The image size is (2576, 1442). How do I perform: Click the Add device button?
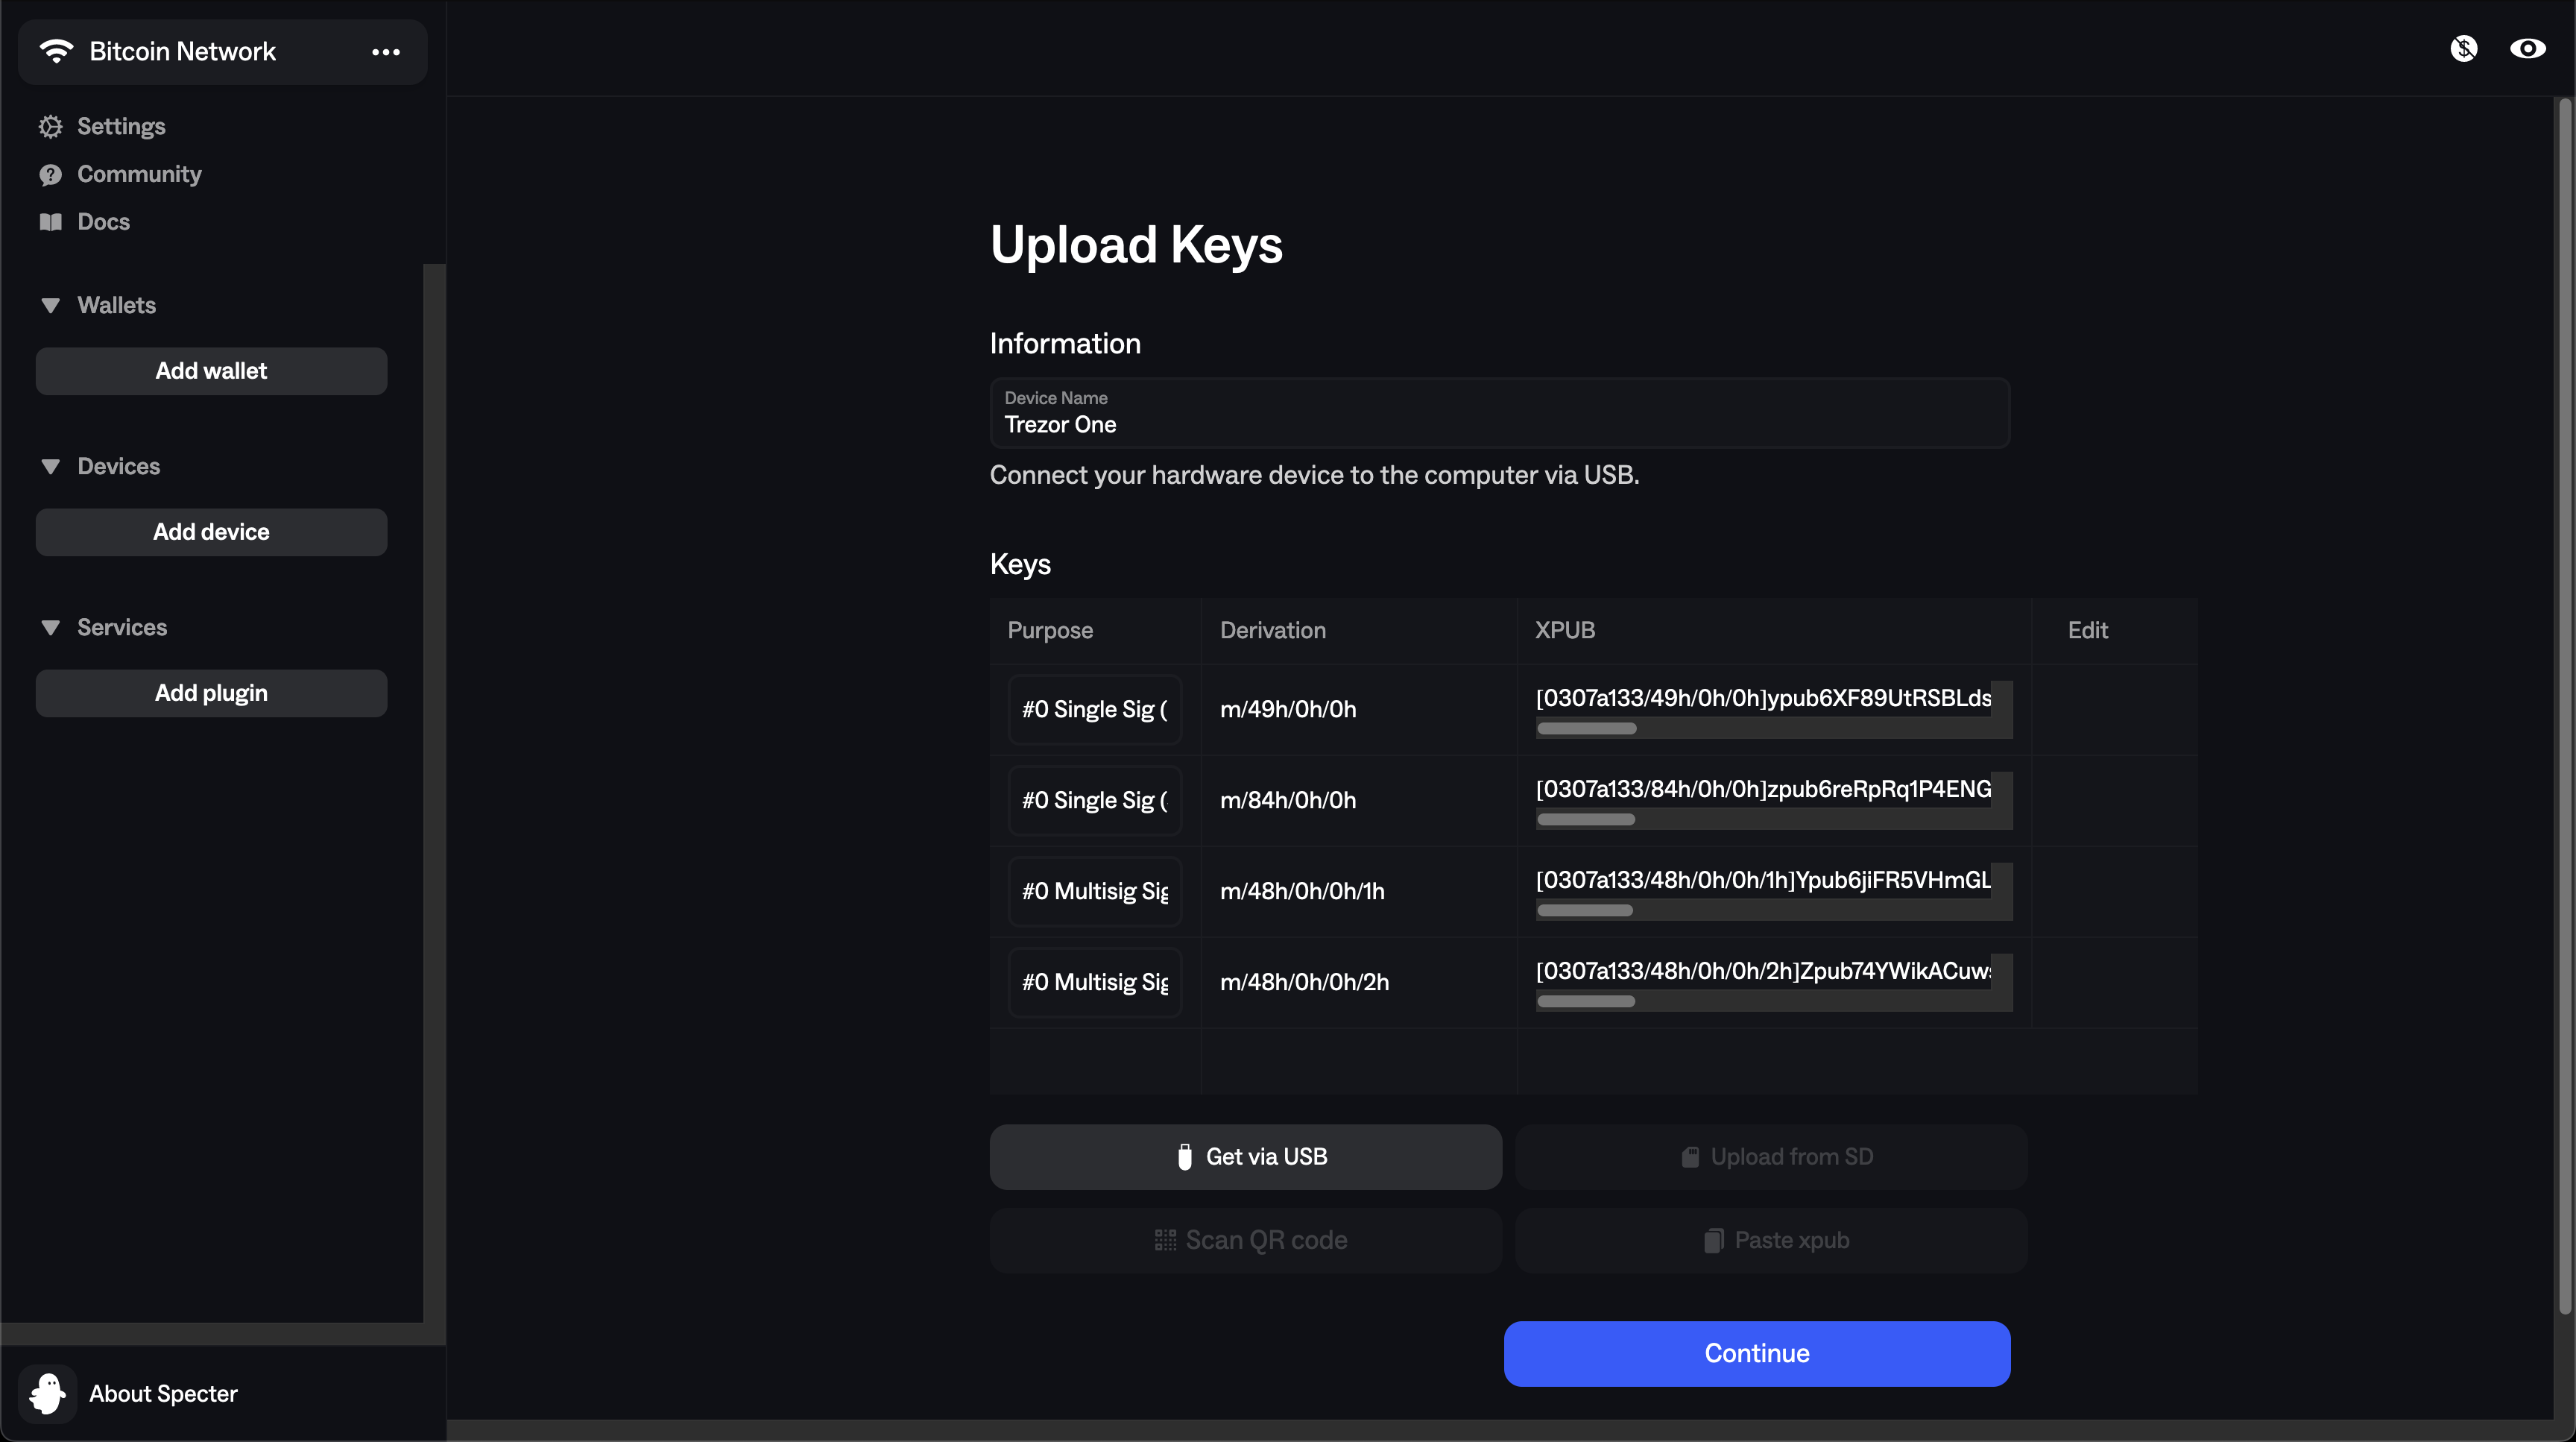pos(211,532)
